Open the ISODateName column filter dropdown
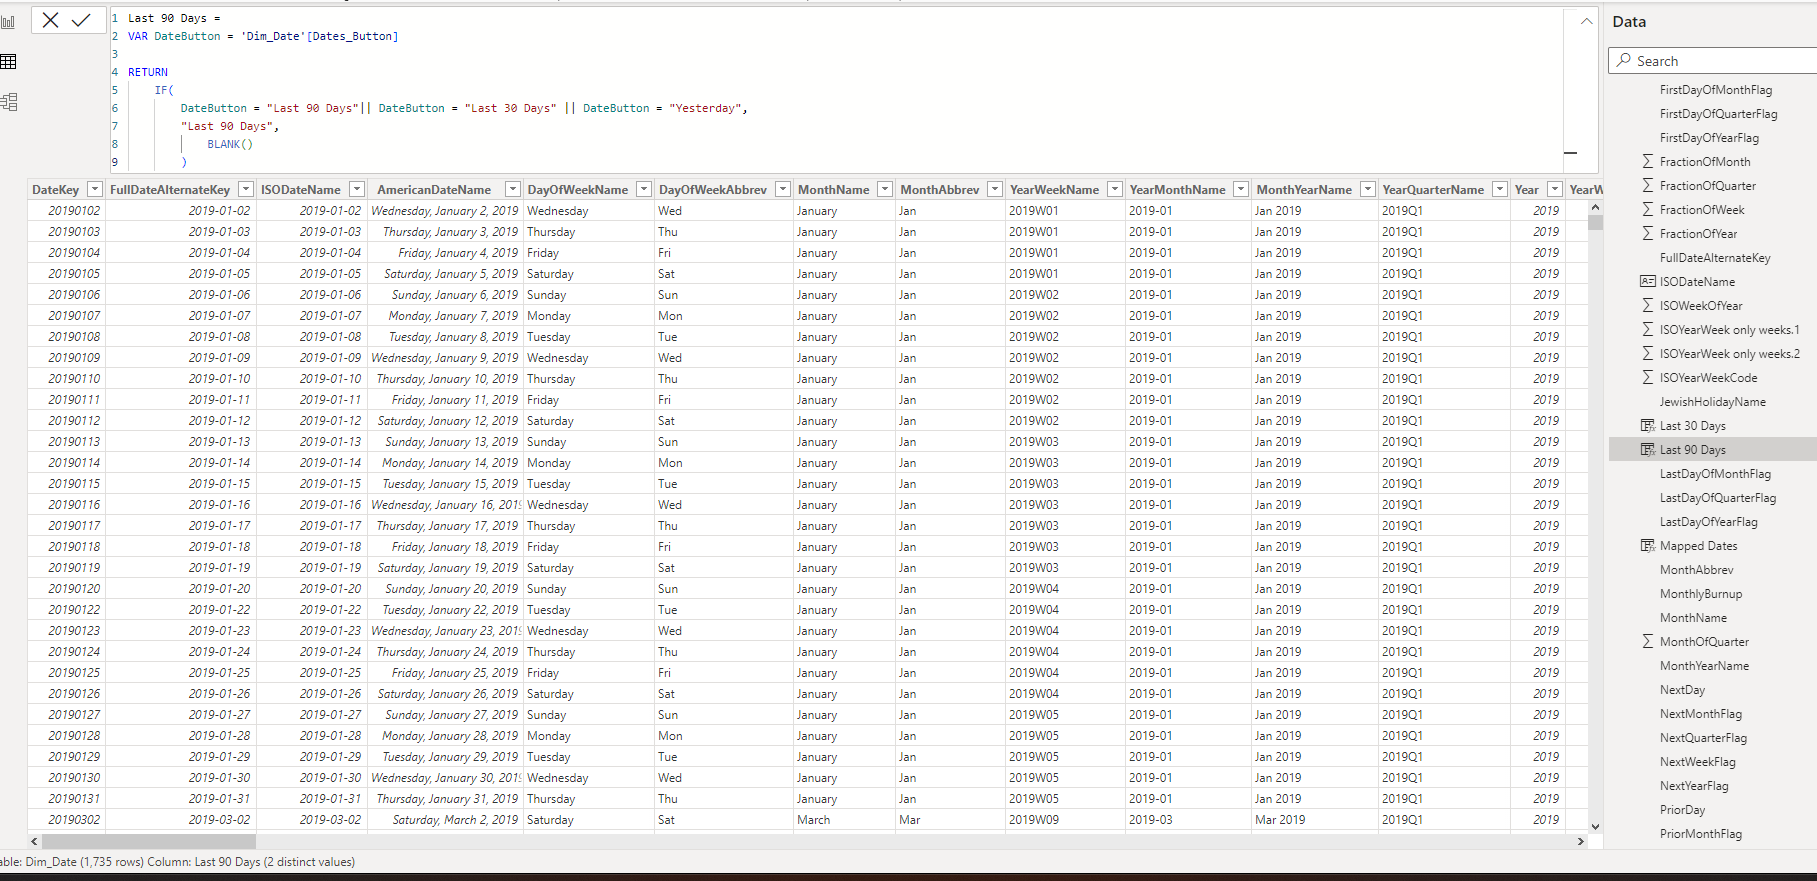The height and width of the screenshot is (881, 1817). 357,189
